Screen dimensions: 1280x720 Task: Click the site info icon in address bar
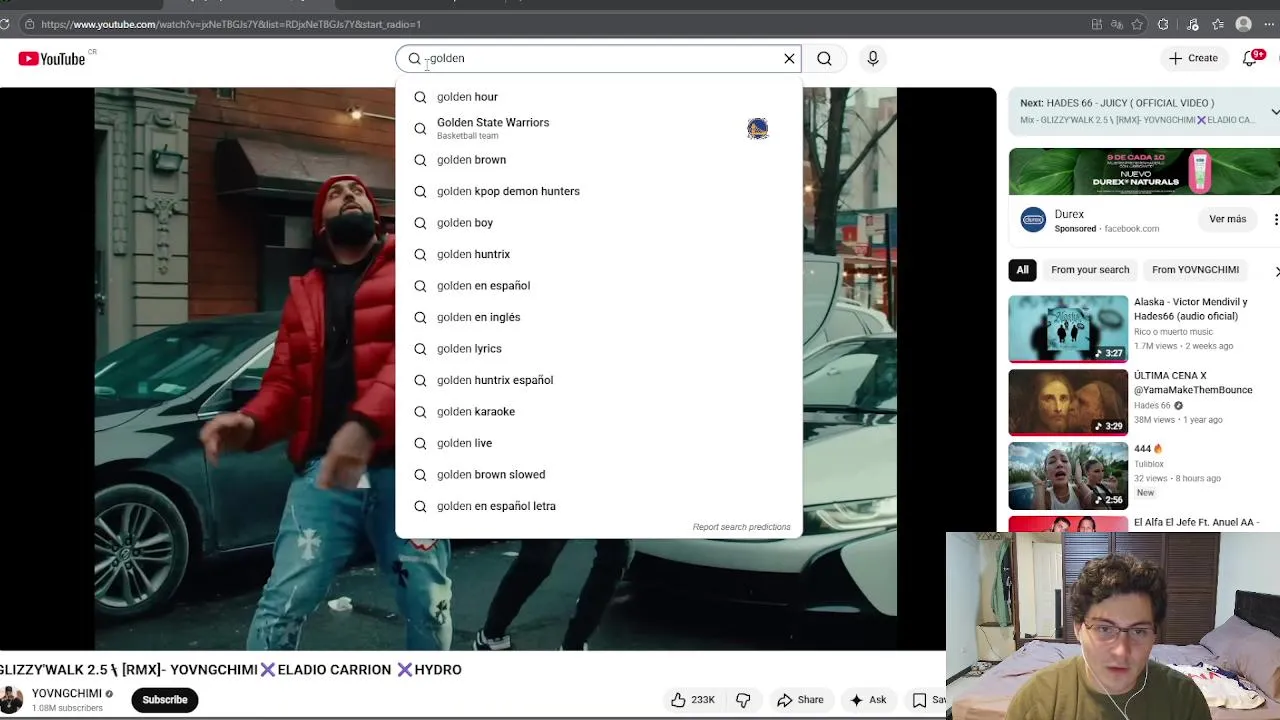pos(29,24)
